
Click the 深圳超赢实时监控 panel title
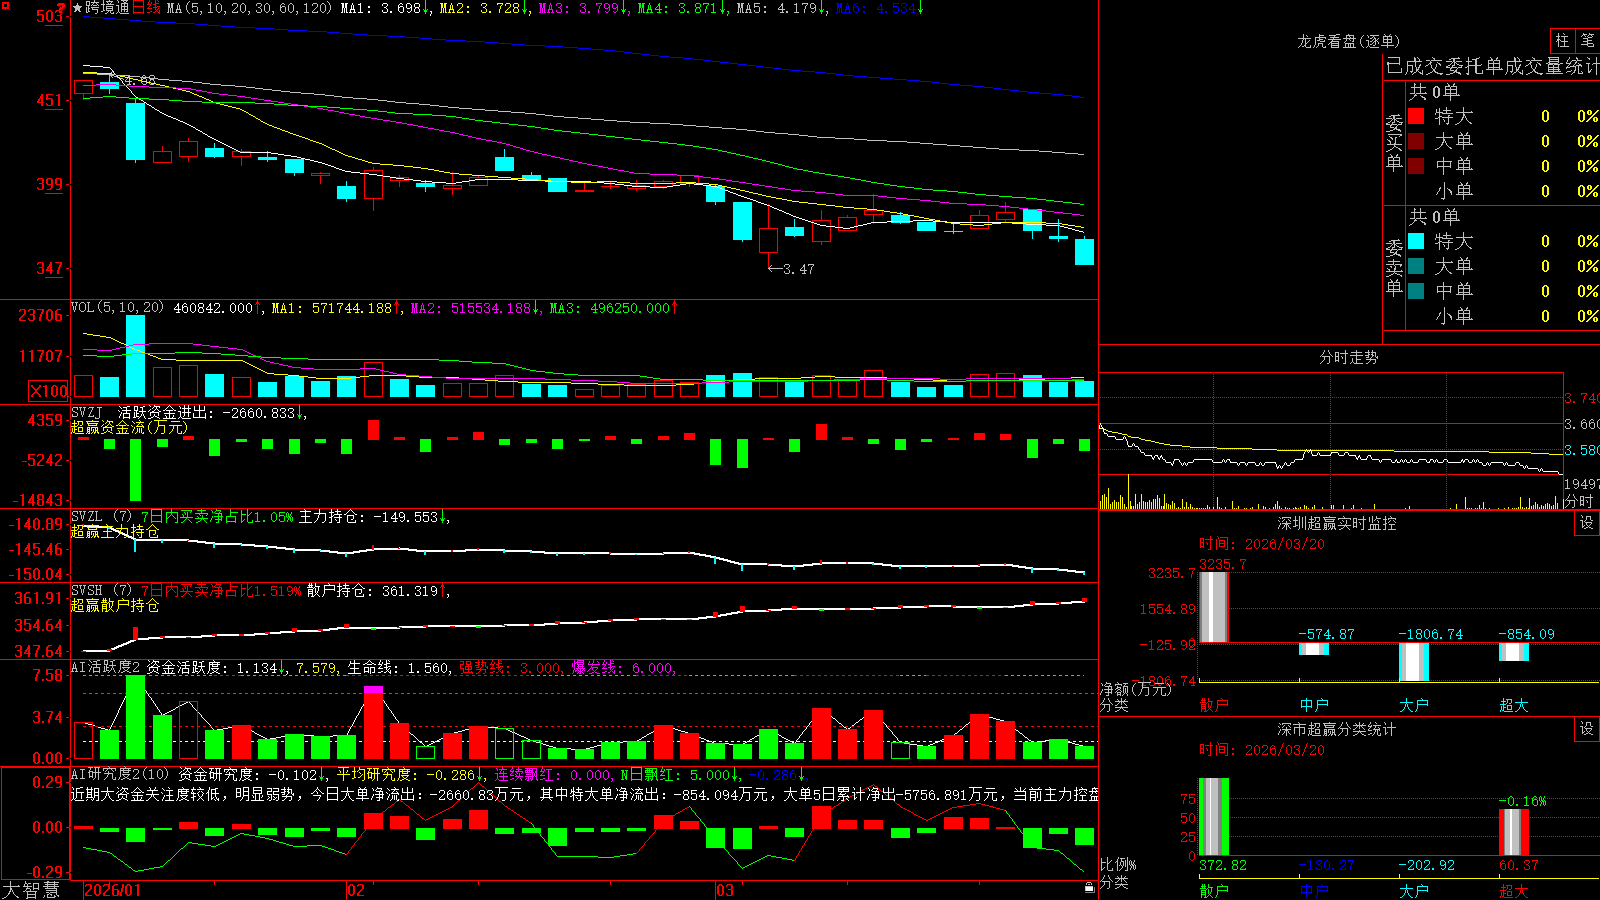click(x=1336, y=523)
